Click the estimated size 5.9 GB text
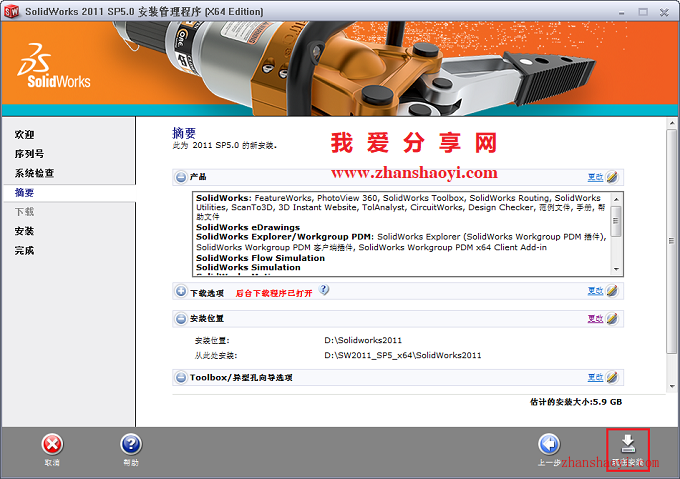This screenshot has width=680, height=479. click(576, 402)
